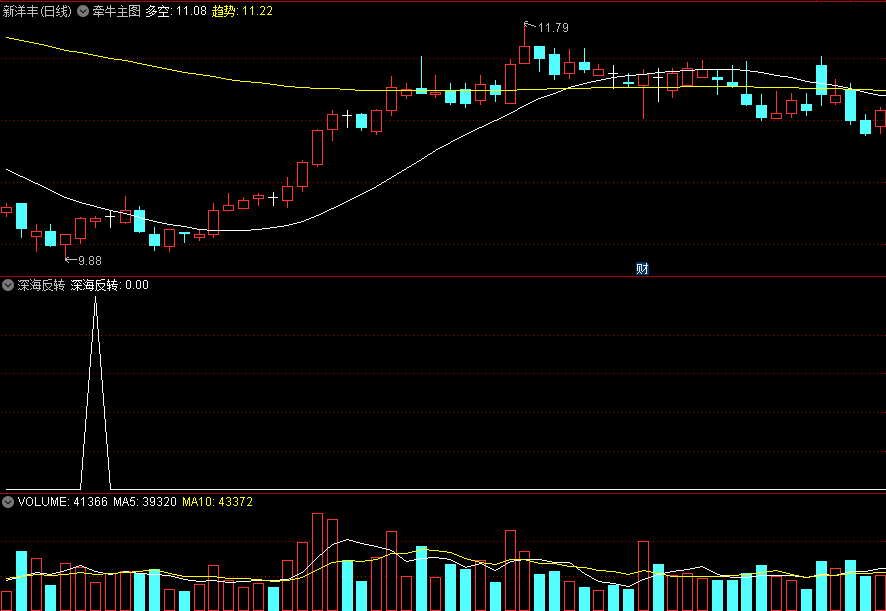The width and height of the screenshot is (886, 611).
Task: Open the VOLUME panel dropdown arrow
Action: (8, 502)
